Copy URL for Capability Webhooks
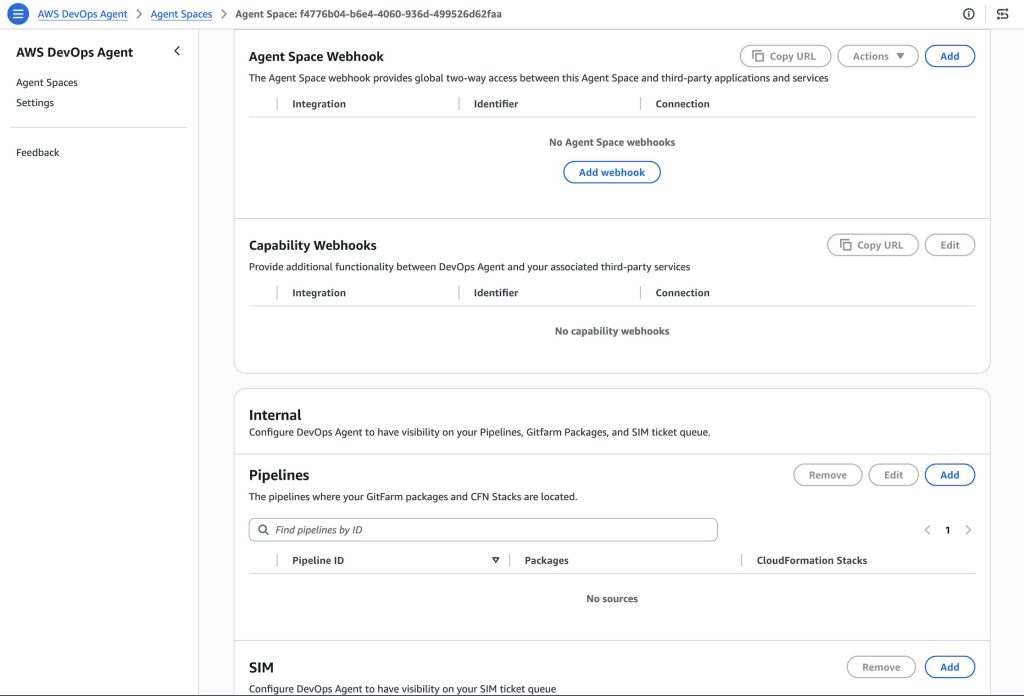The image size is (1024, 696). click(872, 245)
